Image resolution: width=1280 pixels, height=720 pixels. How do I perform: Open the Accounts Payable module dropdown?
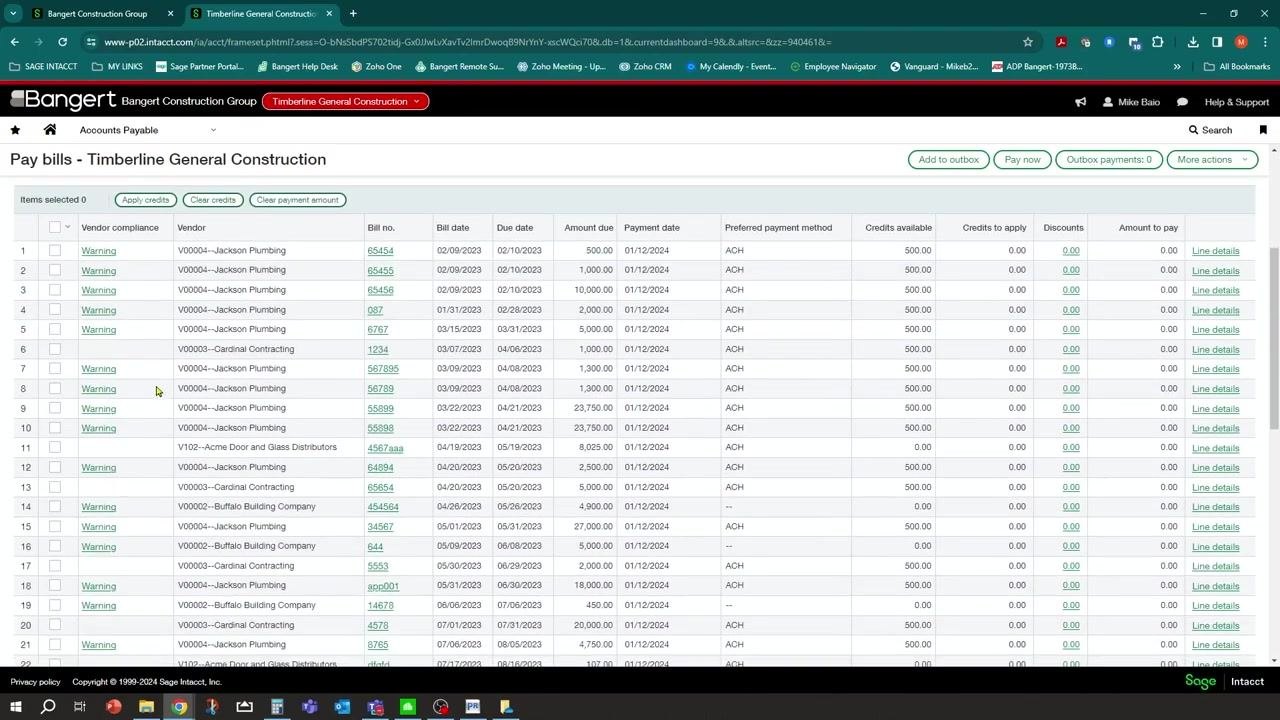148,130
